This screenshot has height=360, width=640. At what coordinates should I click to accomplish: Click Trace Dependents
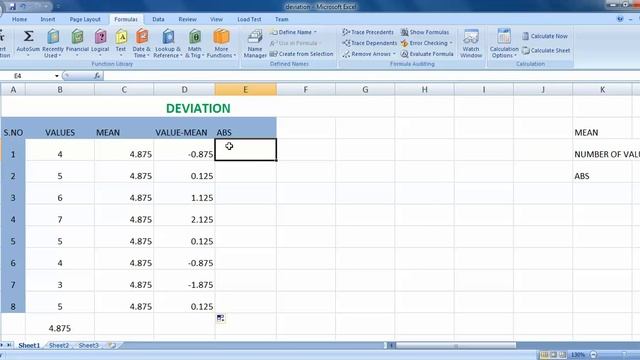(x=370, y=43)
